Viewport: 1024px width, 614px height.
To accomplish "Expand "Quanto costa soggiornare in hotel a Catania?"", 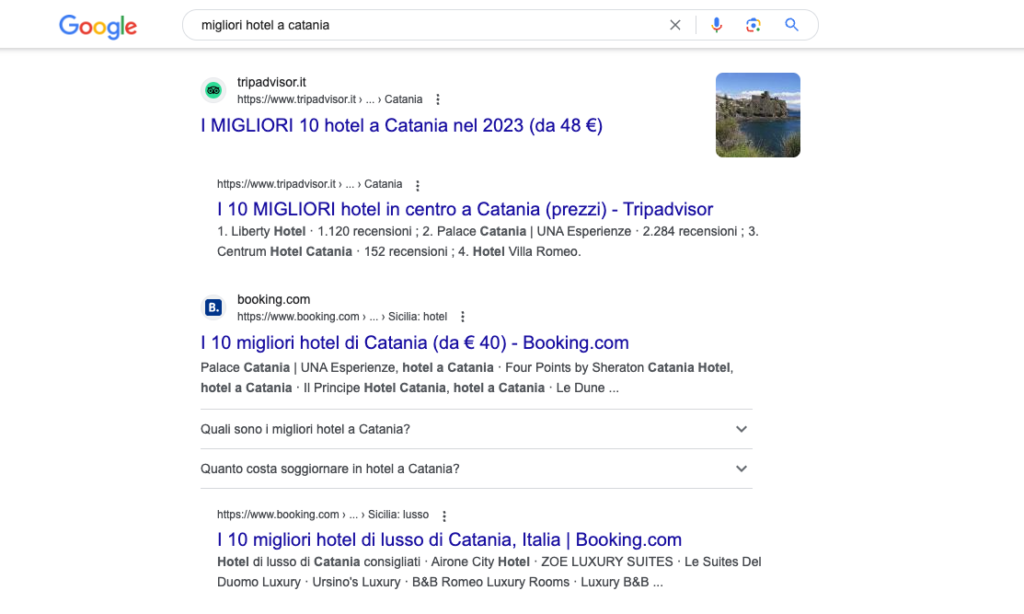I will [476, 468].
